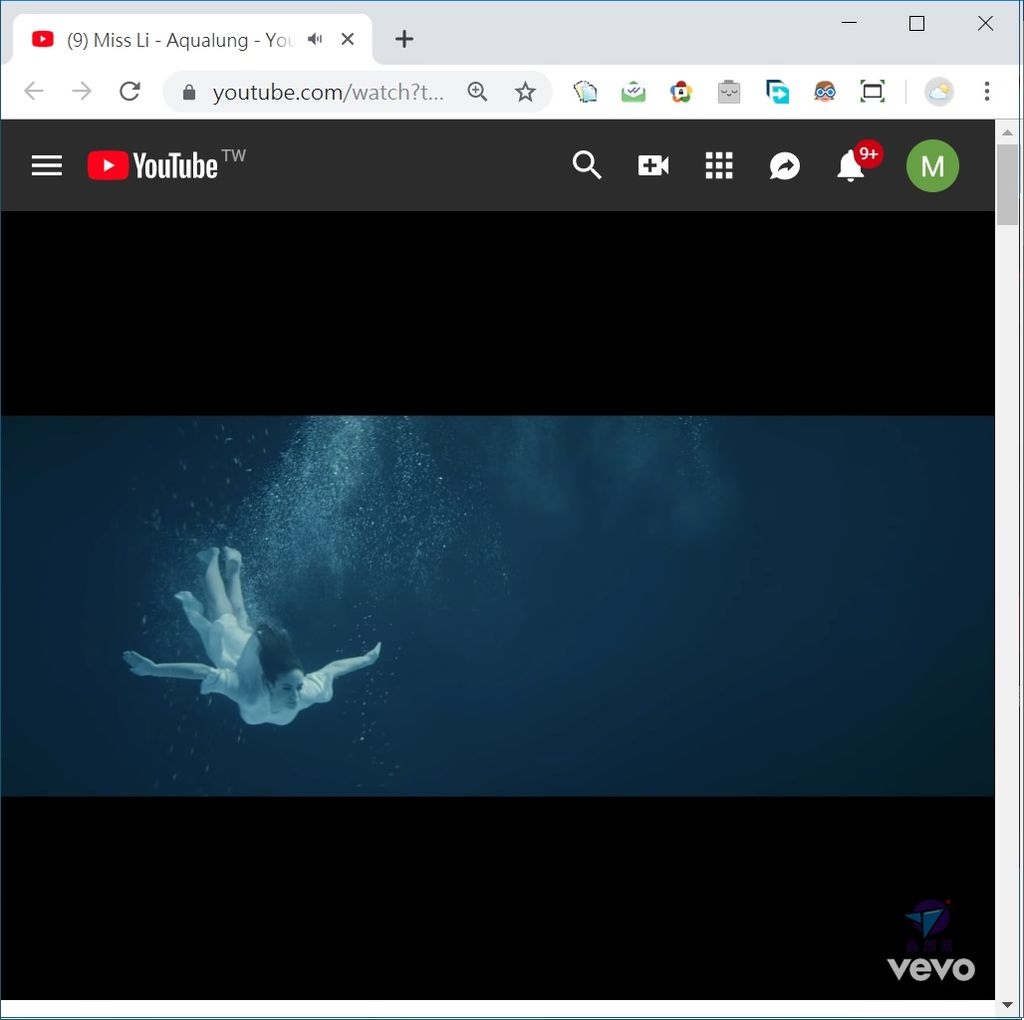Maximize the Chrome window
The width and height of the screenshot is (1024, 1020).
[x=917, y=24]
